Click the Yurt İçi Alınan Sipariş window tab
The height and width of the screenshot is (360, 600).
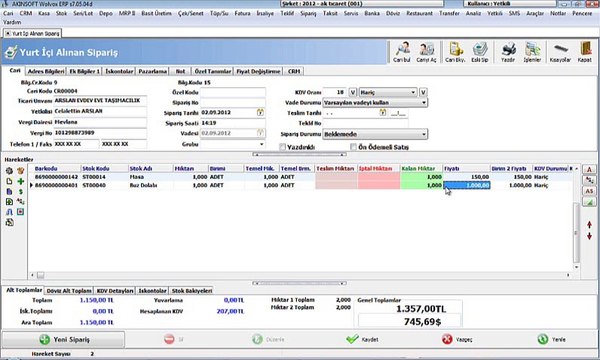33,33
